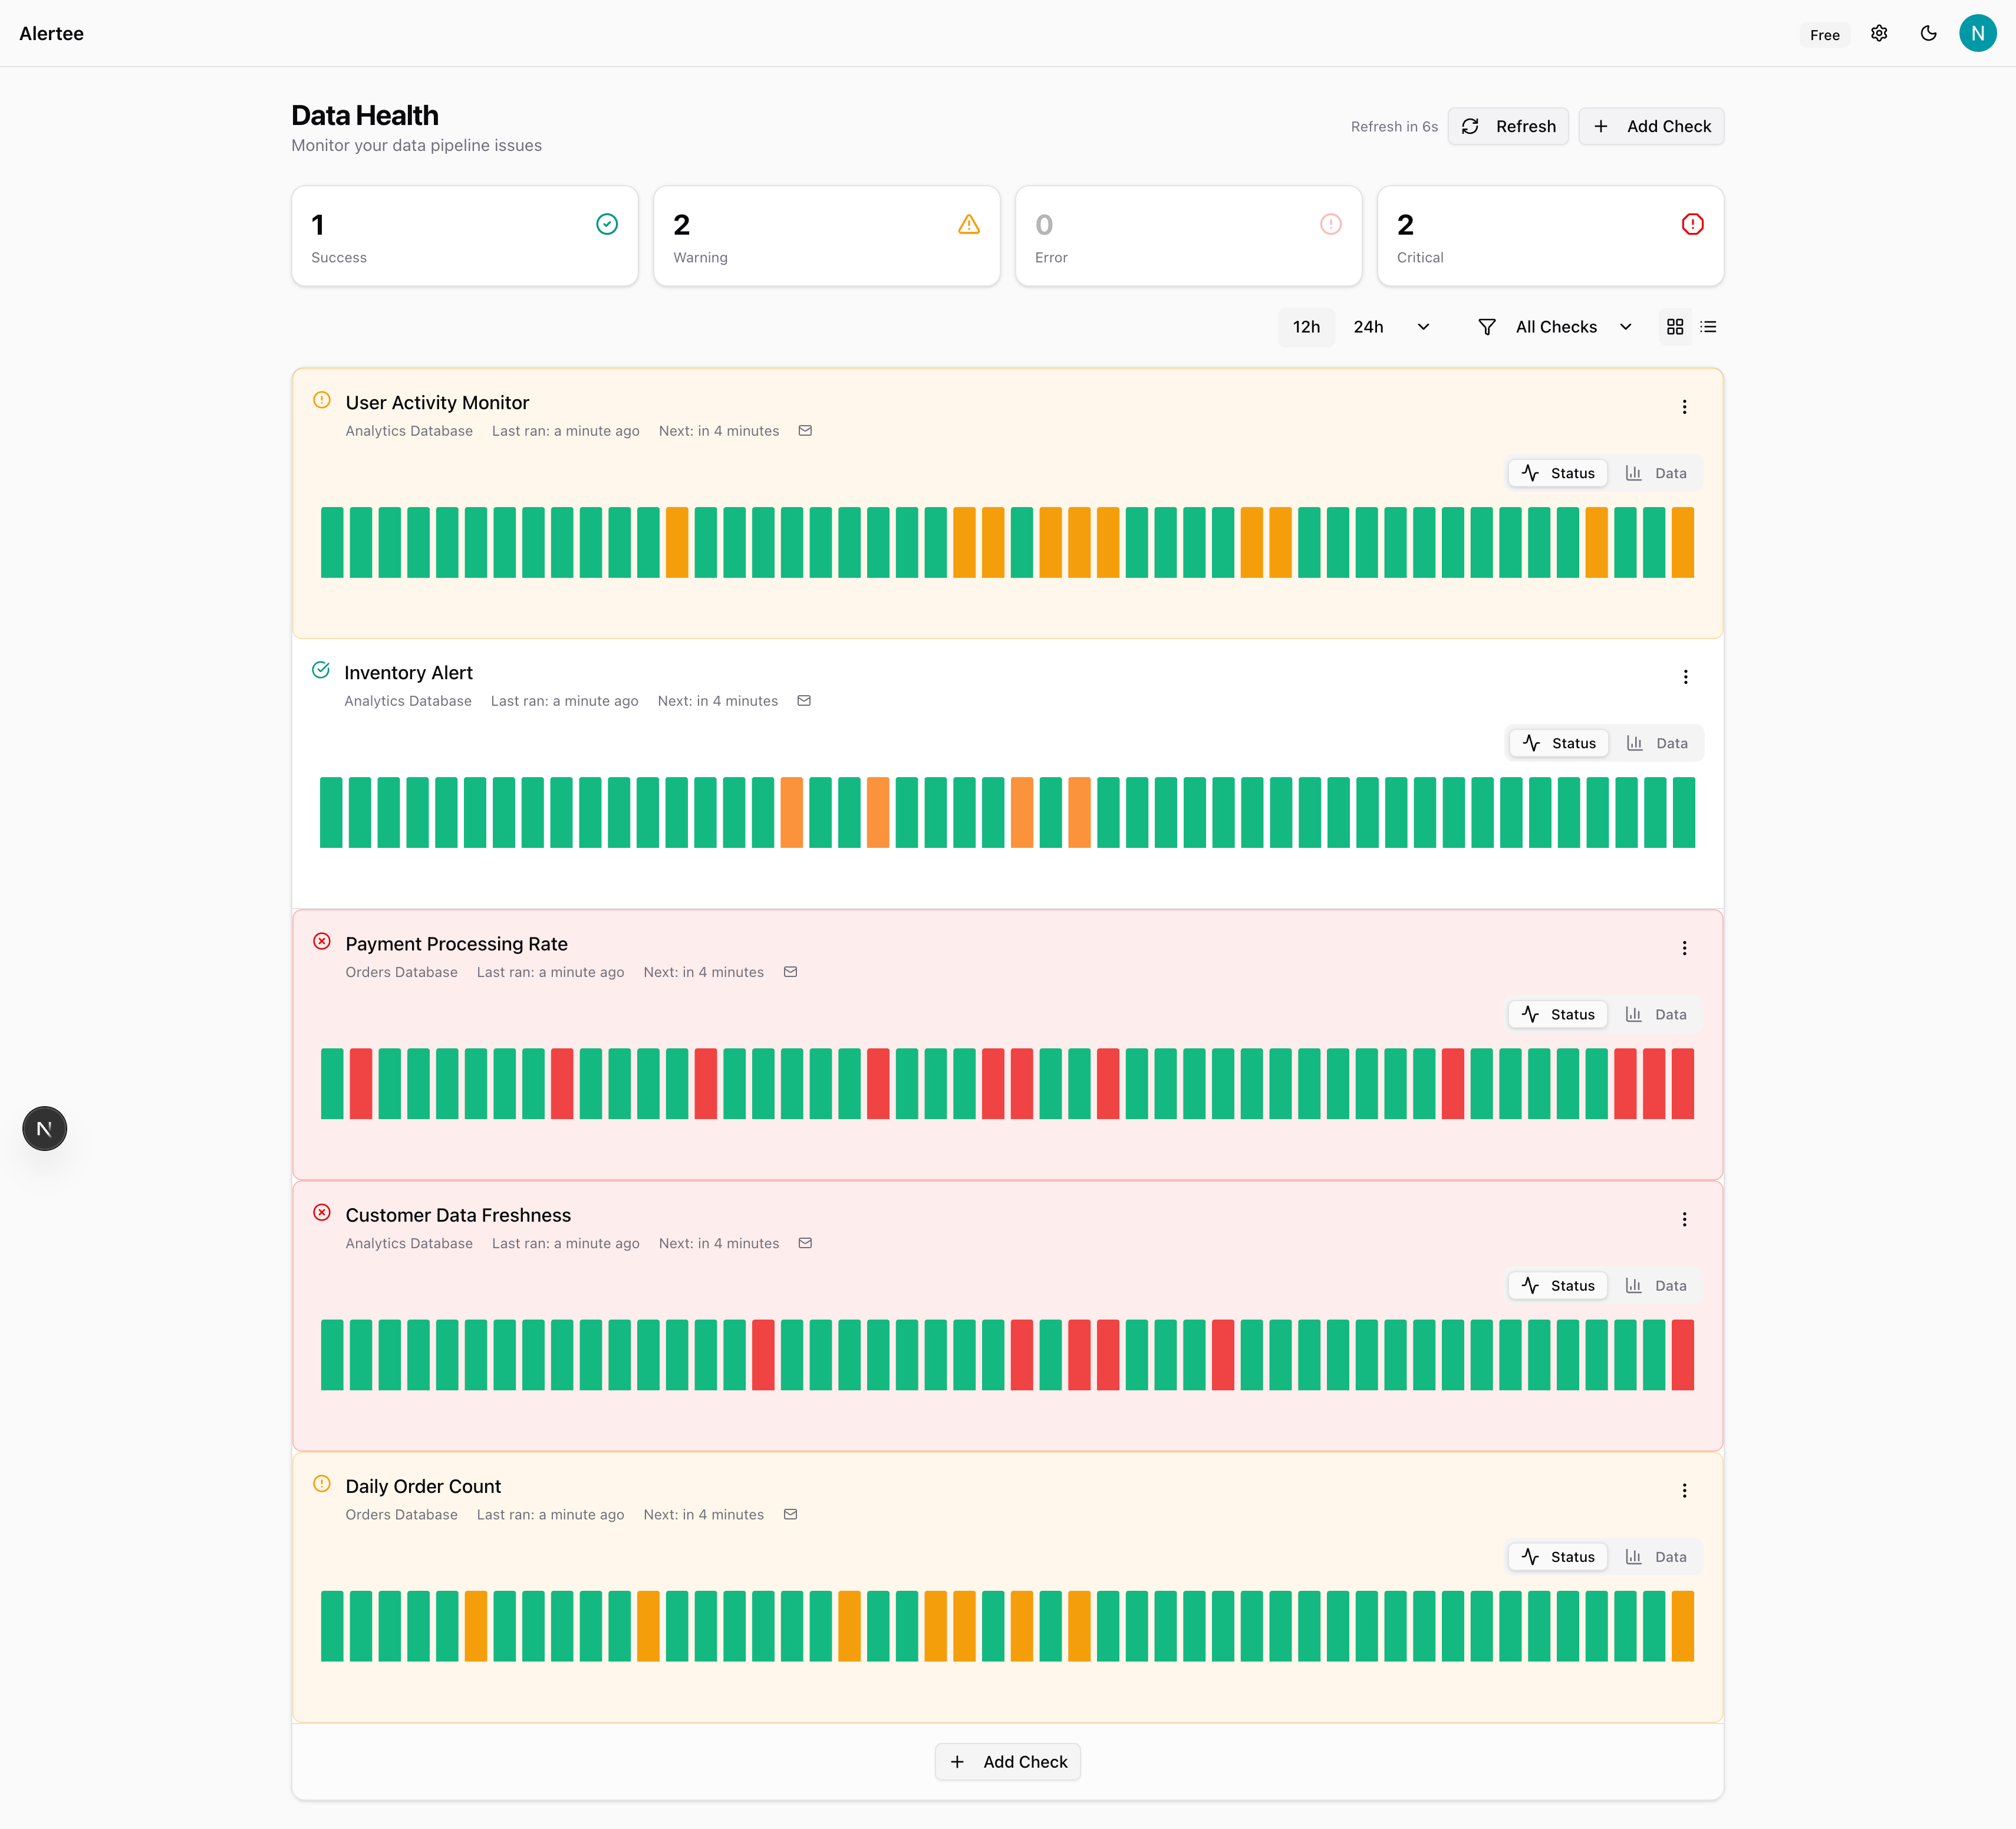Image resolution: width=2016 pixels, height=1829 pixels.
Task: Toggle dark mode moon icon
Action: click(x=1928, y=33)
